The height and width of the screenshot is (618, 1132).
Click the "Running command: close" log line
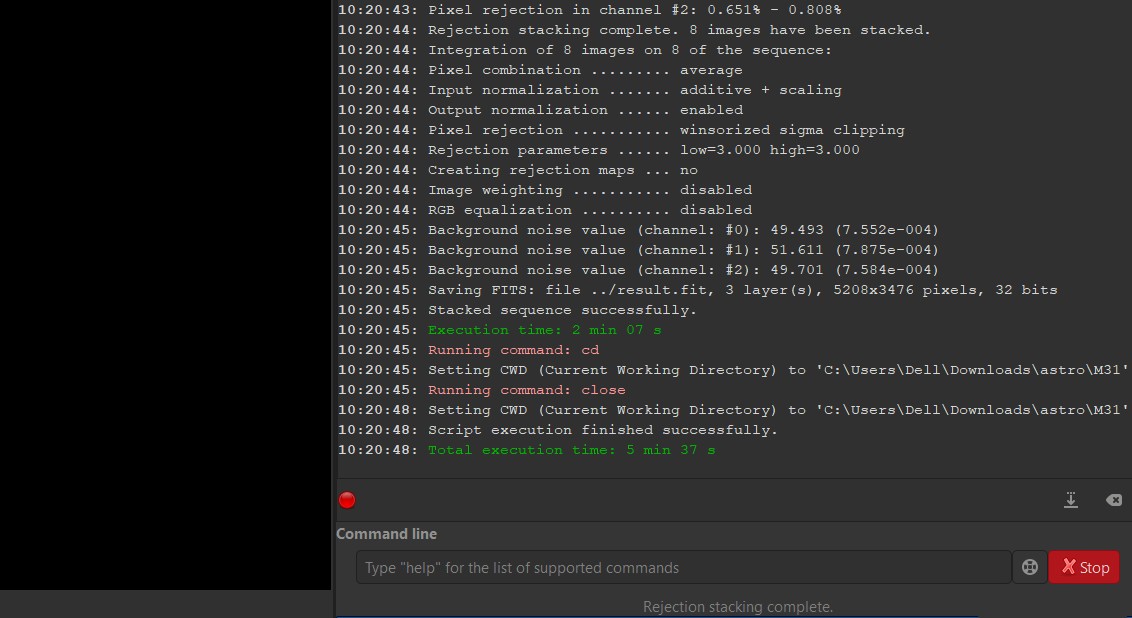coord(526,390)
